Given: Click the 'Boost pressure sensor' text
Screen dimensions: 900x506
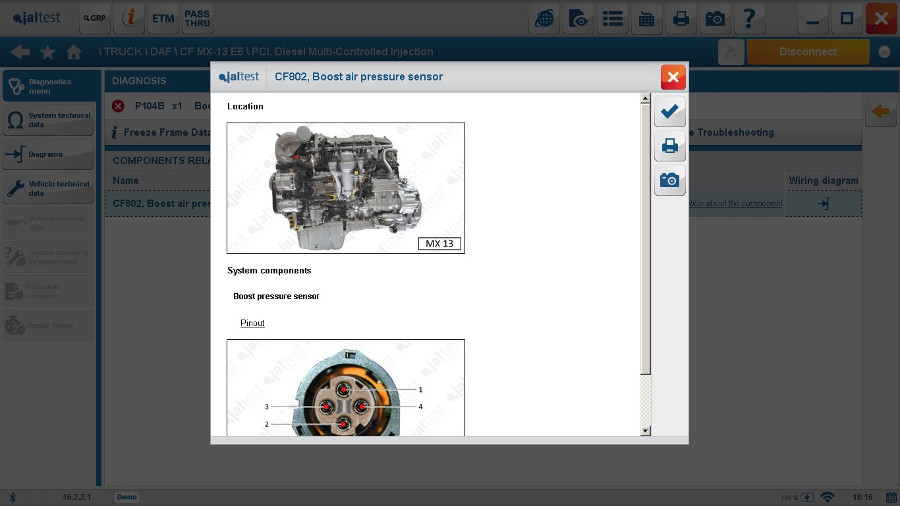Looking at the screenshot, I should coord(276,296).
